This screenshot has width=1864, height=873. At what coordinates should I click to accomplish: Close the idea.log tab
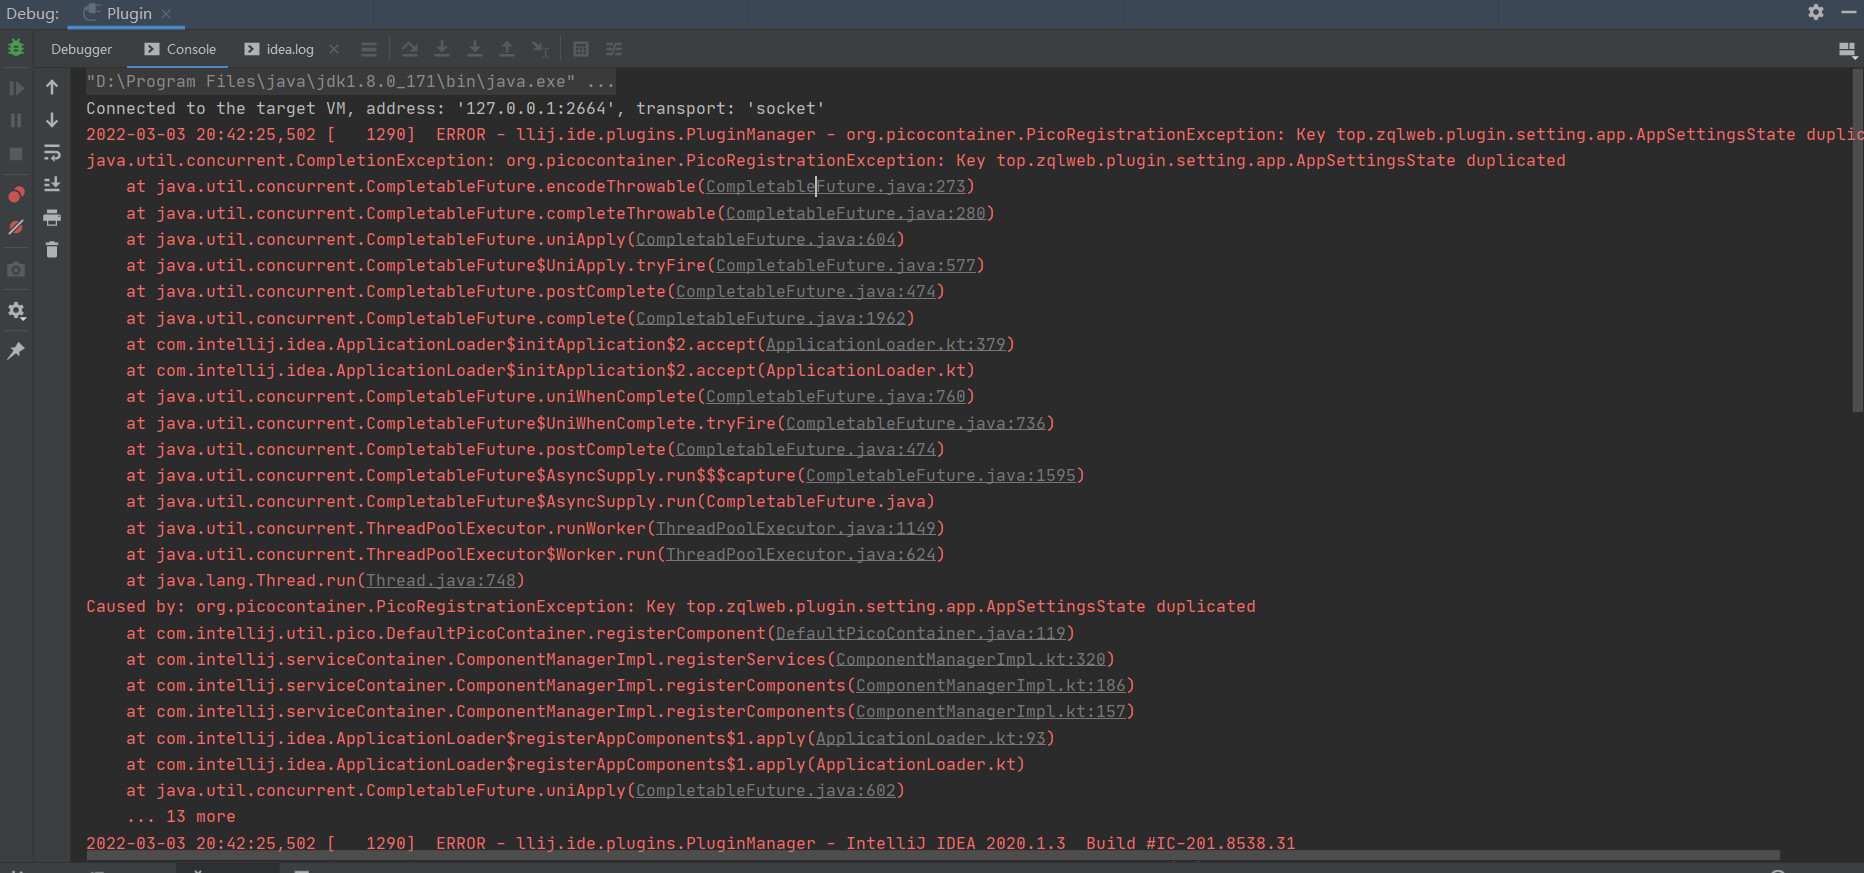click(334, 49)
